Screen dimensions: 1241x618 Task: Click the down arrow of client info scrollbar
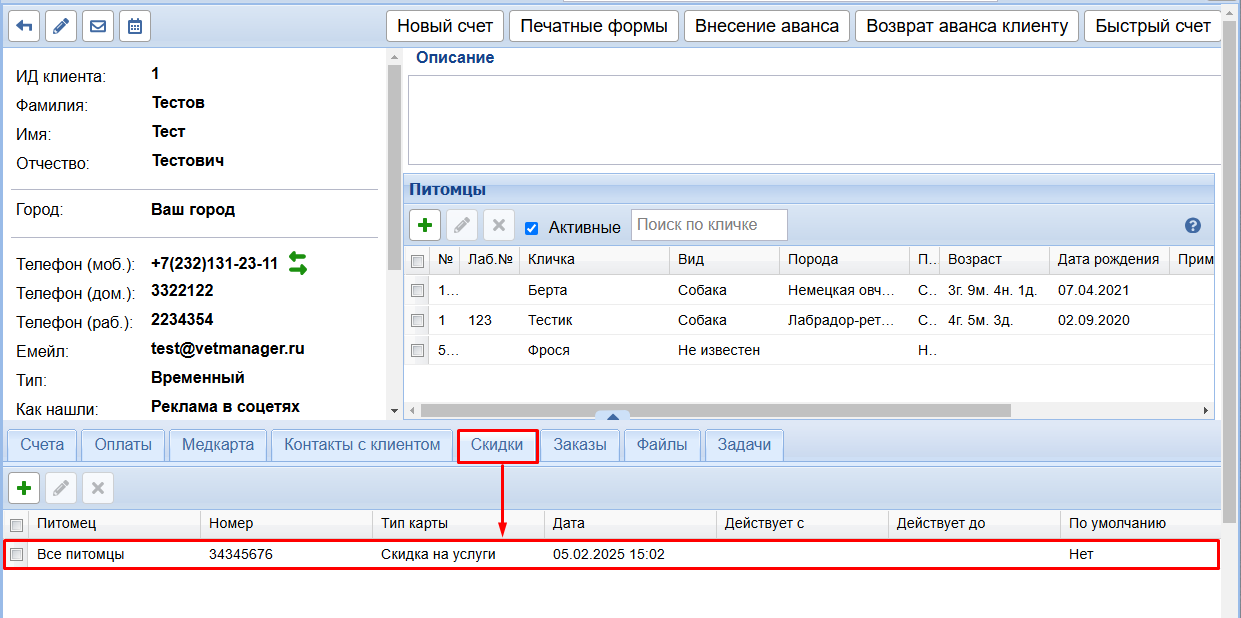393,410
